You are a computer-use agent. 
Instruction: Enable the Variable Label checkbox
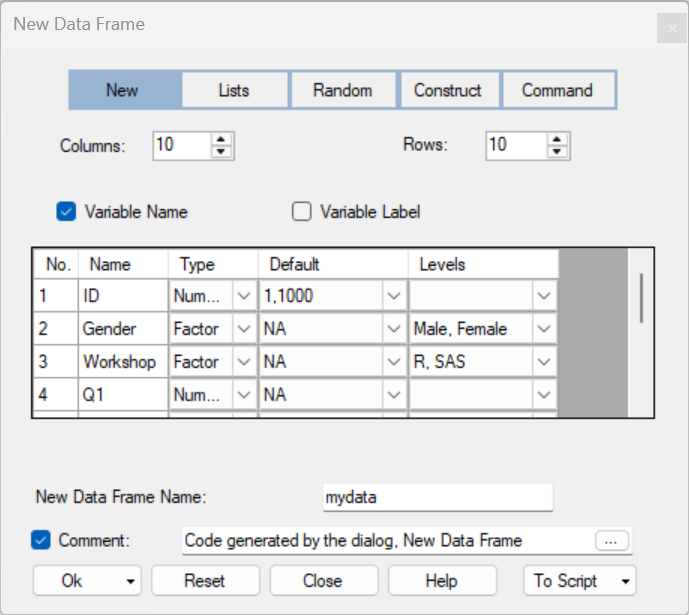[x=301, y=212]
